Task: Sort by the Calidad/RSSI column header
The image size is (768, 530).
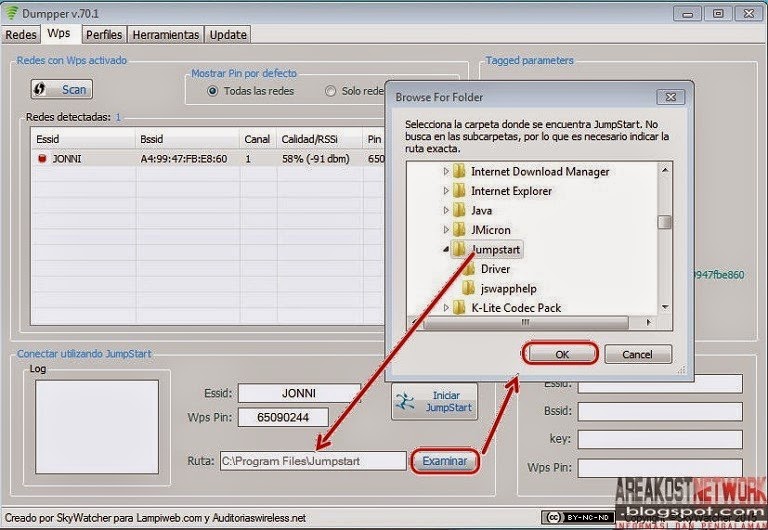Action: pyautogui.click(x=319, y=139)
